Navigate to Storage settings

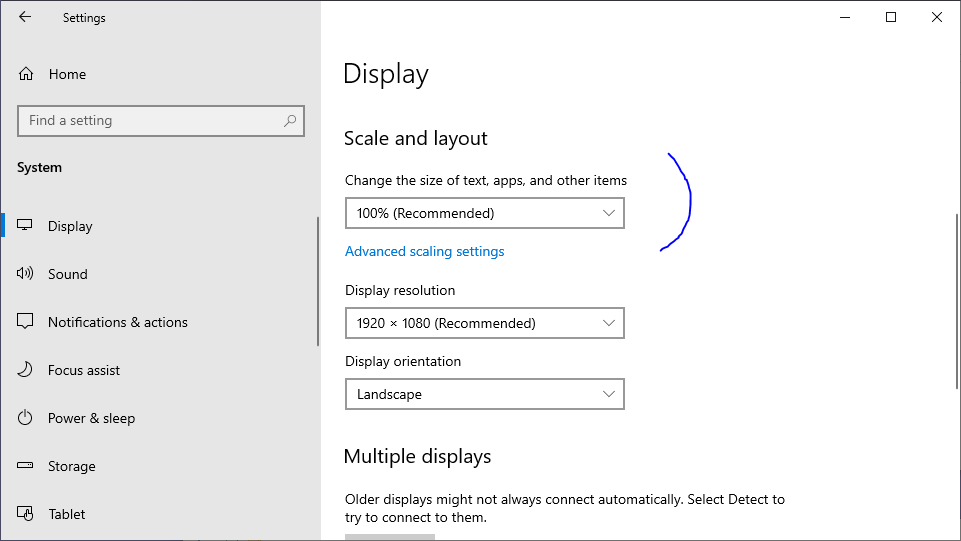click(x=72, y=466)
